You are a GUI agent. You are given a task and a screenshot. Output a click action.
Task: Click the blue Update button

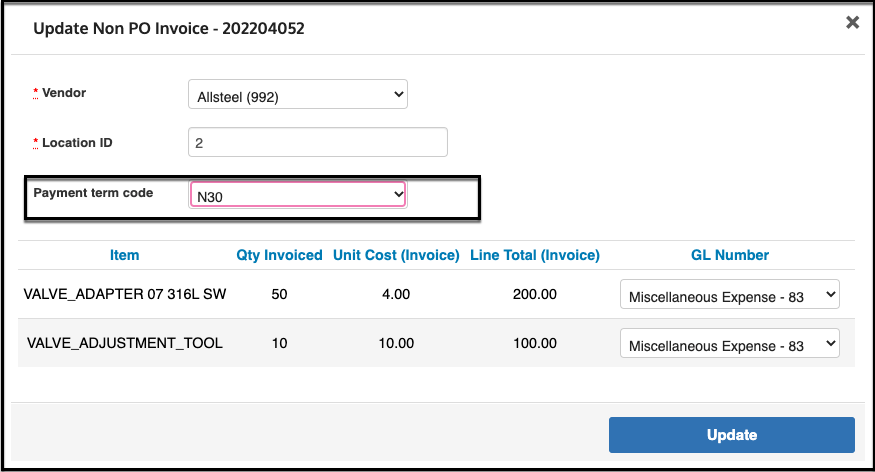coord(732,435)
